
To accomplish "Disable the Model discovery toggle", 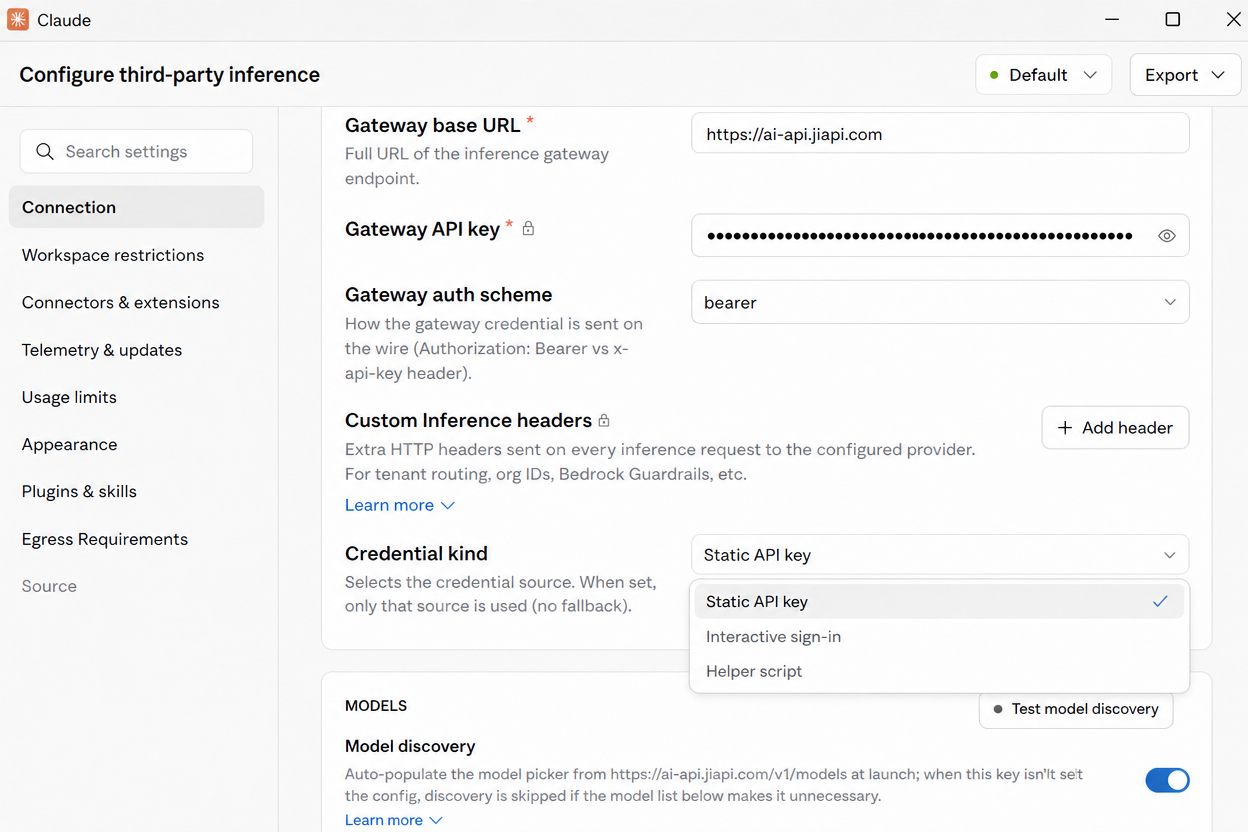I will (1167, 780).
